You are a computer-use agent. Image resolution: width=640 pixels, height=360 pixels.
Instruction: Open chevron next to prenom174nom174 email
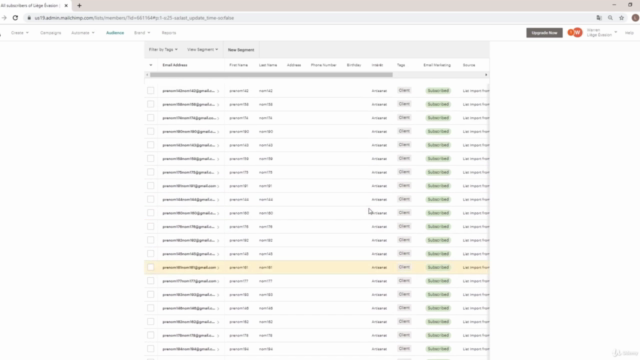(x=218, y=118)
